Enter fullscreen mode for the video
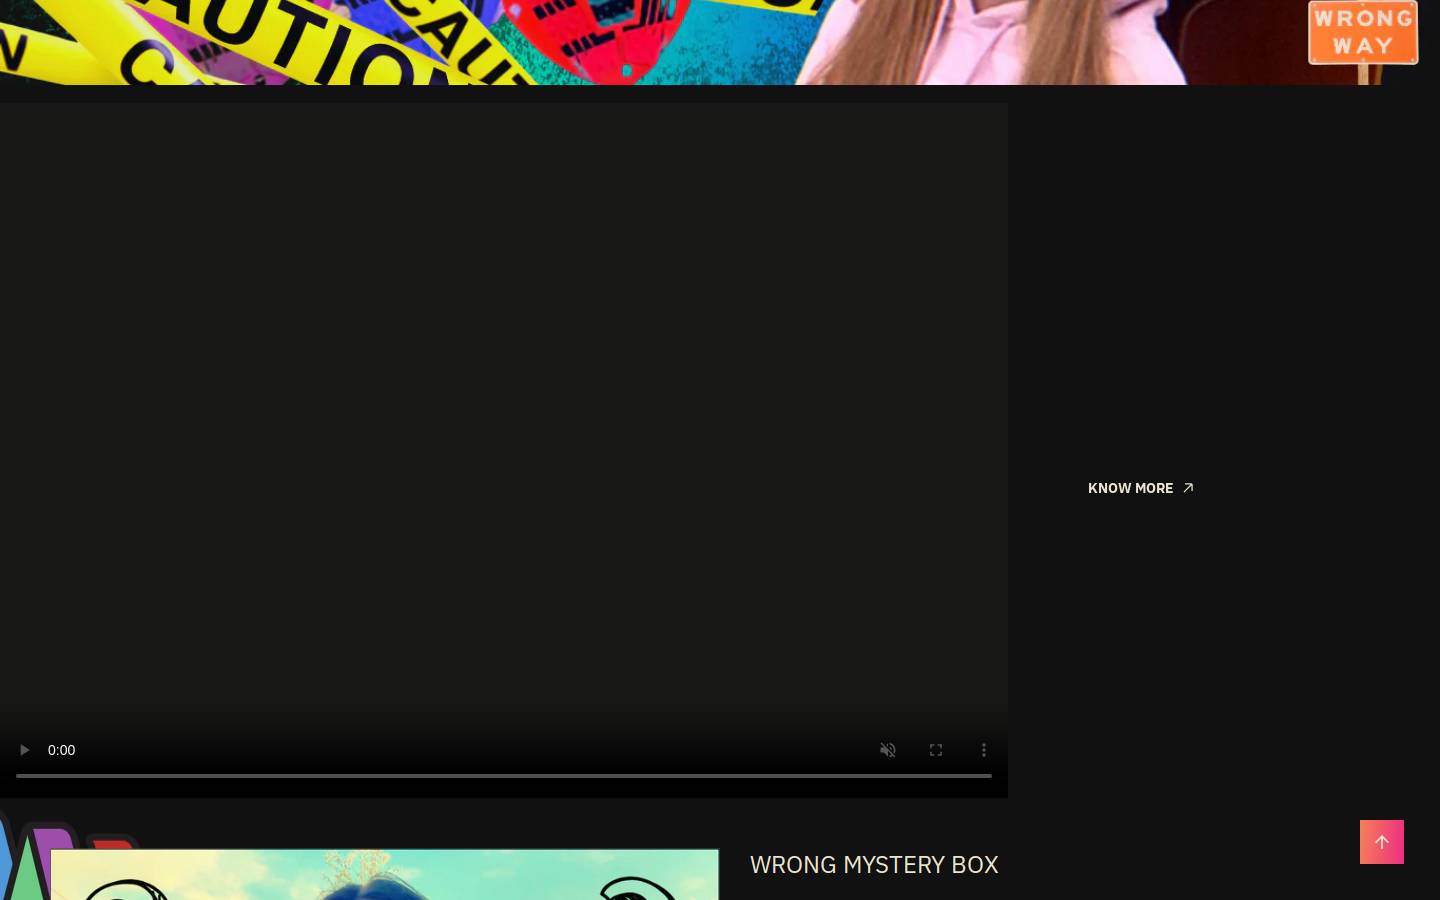Screen dimensions: 1440x900 click(x=936, y=750)
